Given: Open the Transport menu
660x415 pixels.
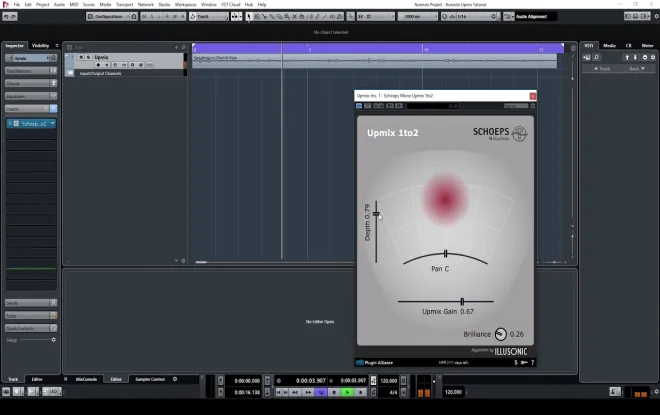Looking at the screenshot, I should pos(125,5).
